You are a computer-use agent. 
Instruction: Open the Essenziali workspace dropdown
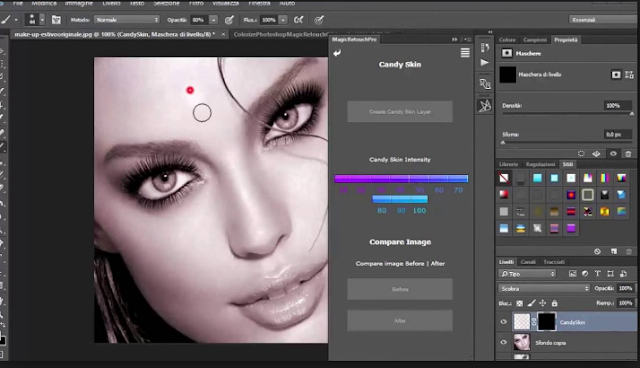603,20
